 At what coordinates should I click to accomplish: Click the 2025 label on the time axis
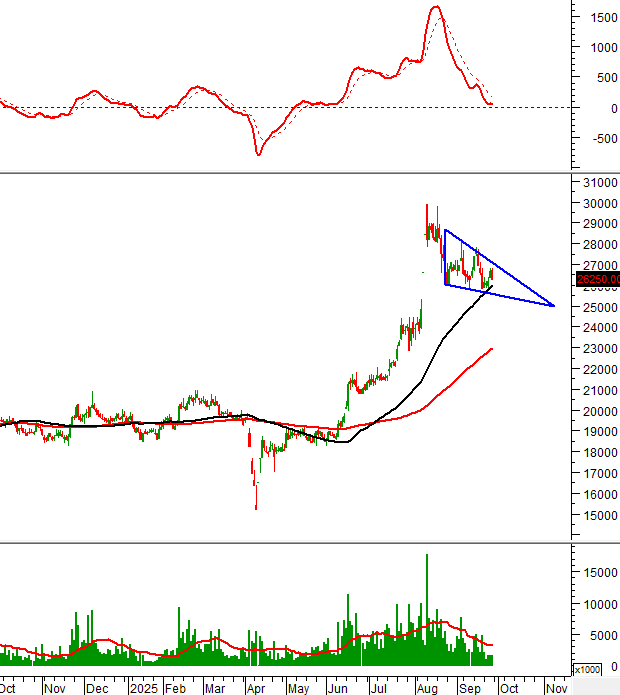[144, 688]
